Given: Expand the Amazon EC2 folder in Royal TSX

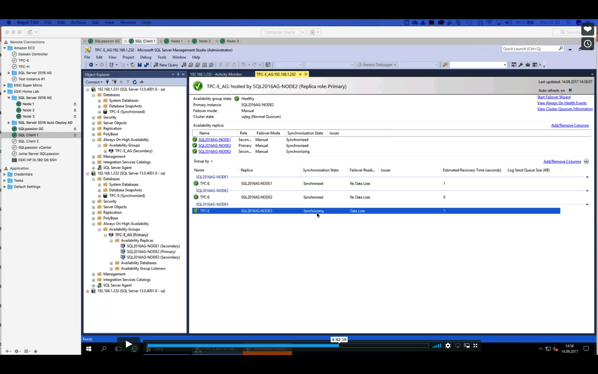Looking at the screenshot, I should [x=5, y=48].
